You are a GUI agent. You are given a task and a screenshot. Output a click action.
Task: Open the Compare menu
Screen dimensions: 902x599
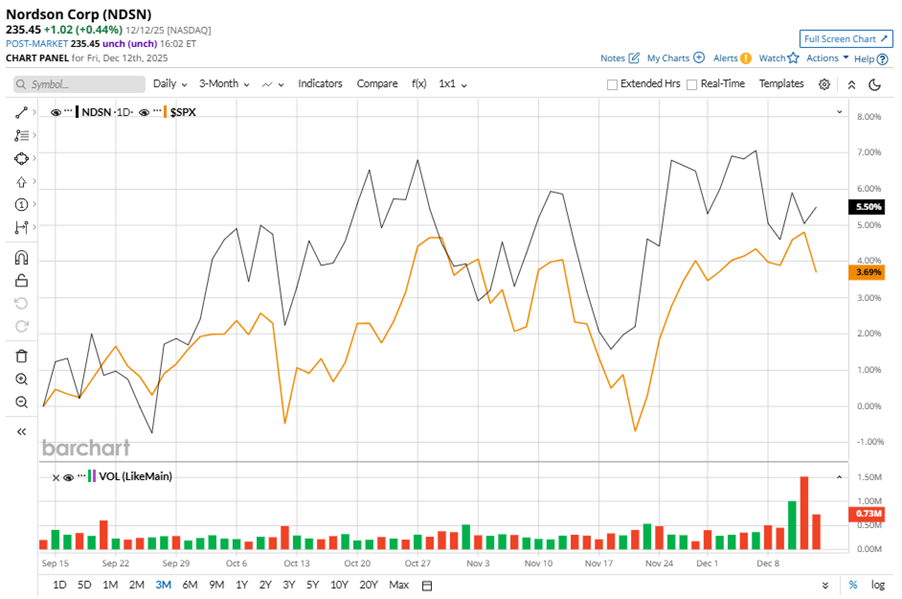(x=377, y=84)
